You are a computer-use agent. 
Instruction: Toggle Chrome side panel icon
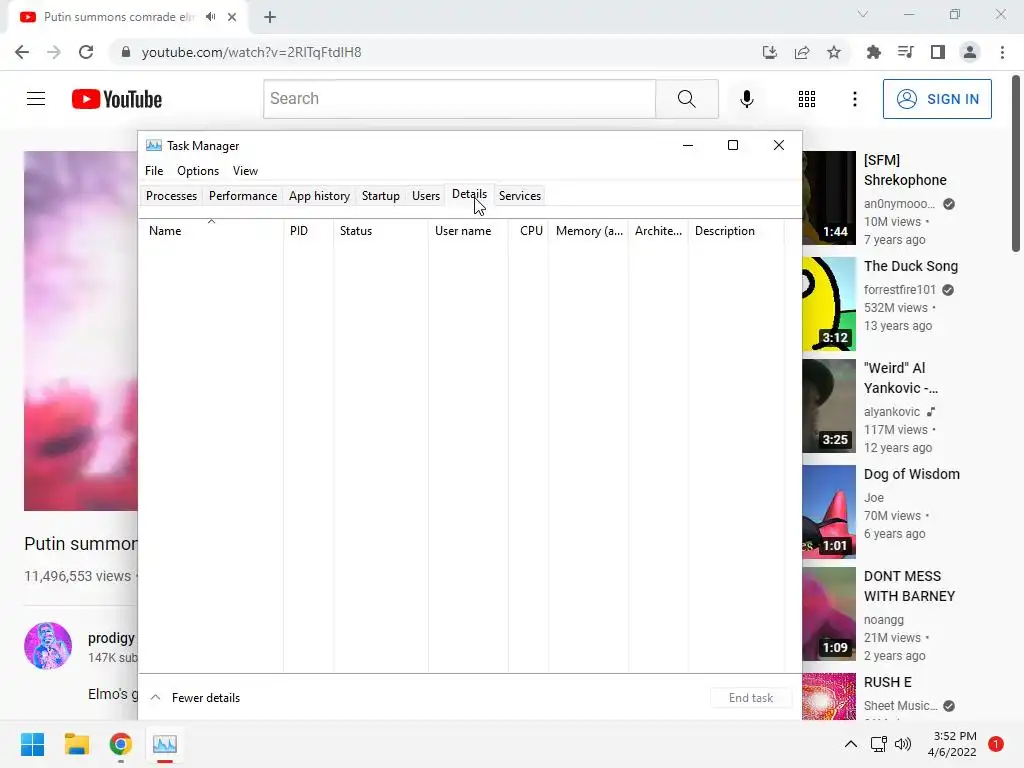pos(938,52)
